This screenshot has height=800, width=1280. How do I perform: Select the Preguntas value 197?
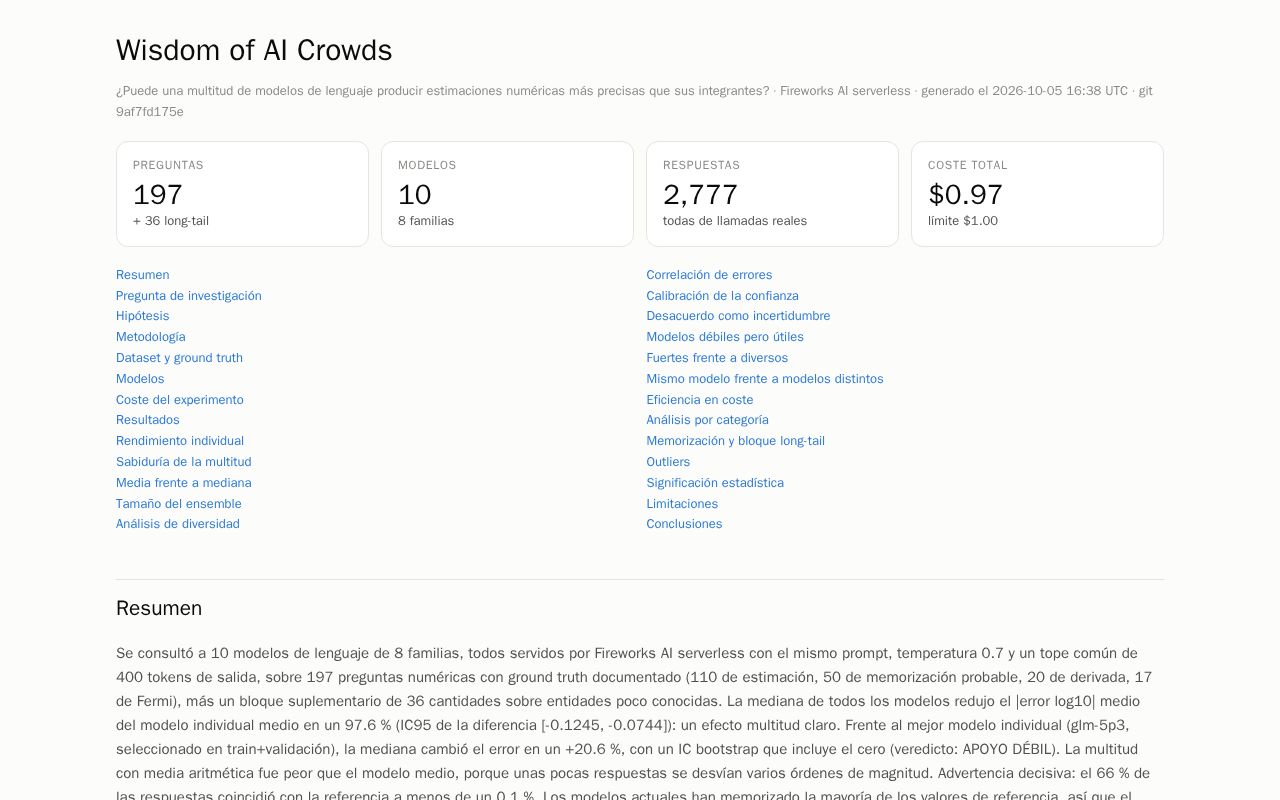[x=158, y=194]
